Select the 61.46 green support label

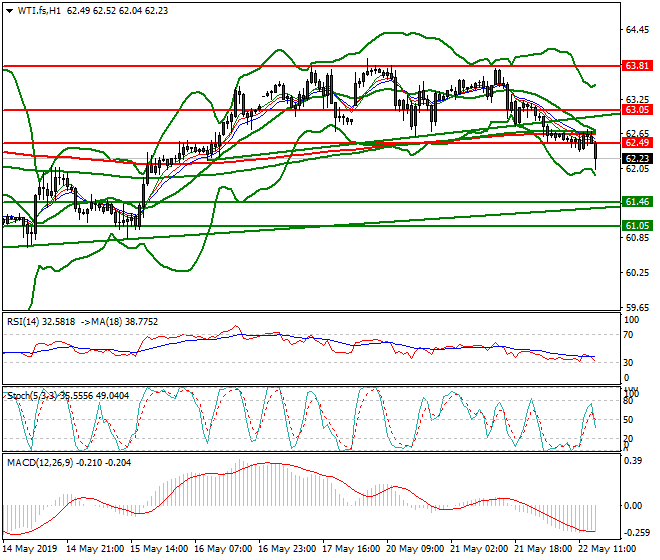pyautogui.click(x=637, y=202)
